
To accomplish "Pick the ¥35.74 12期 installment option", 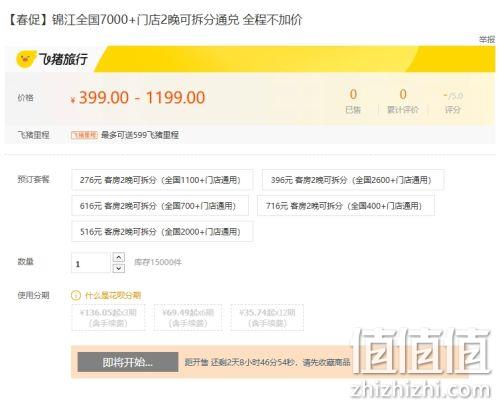I will coord(267,317).
